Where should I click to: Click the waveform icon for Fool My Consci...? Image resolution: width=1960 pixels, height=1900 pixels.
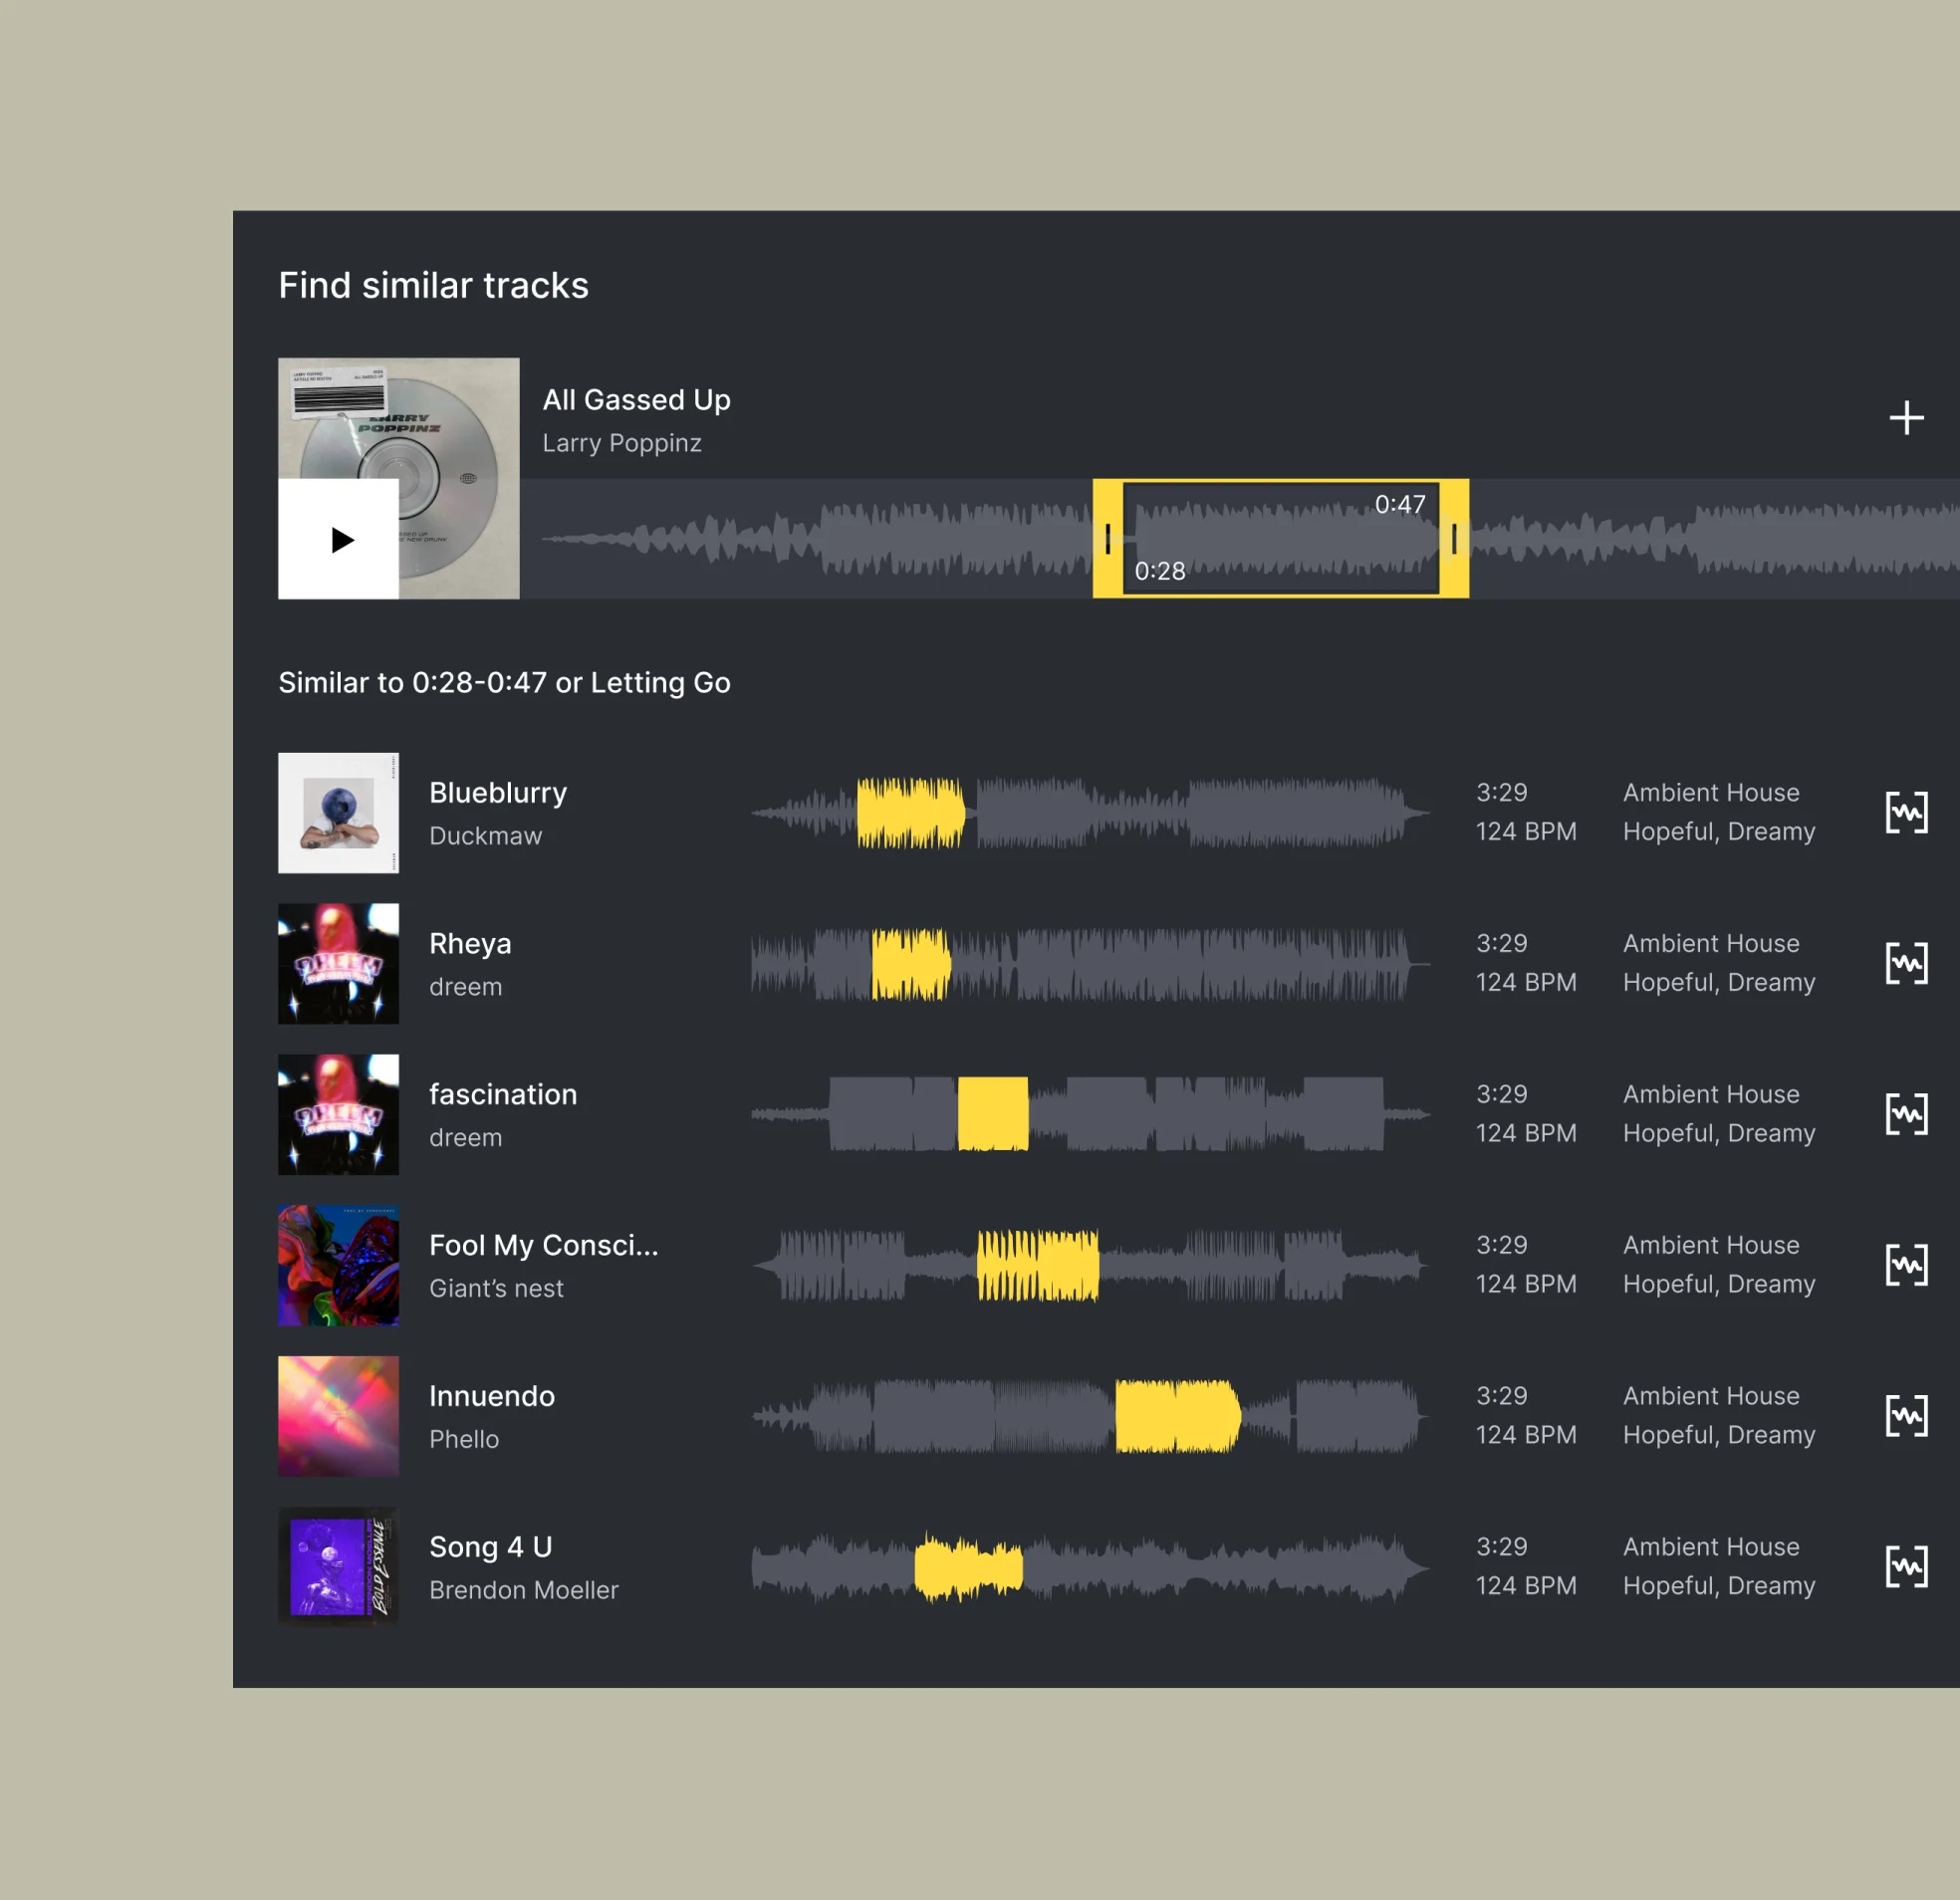[1904, 1263]
